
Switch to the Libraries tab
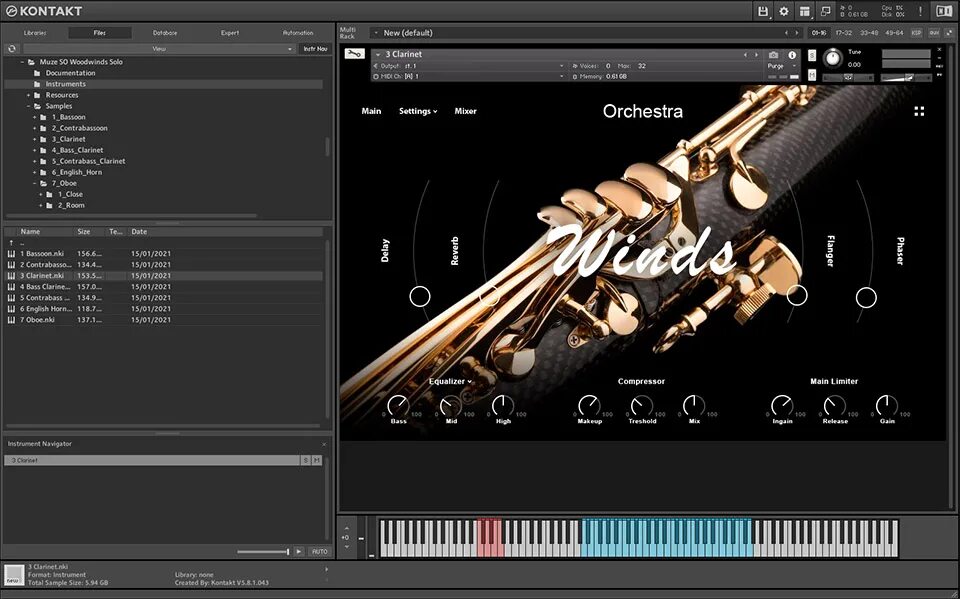pyautogui.click(x=35, y=33)
